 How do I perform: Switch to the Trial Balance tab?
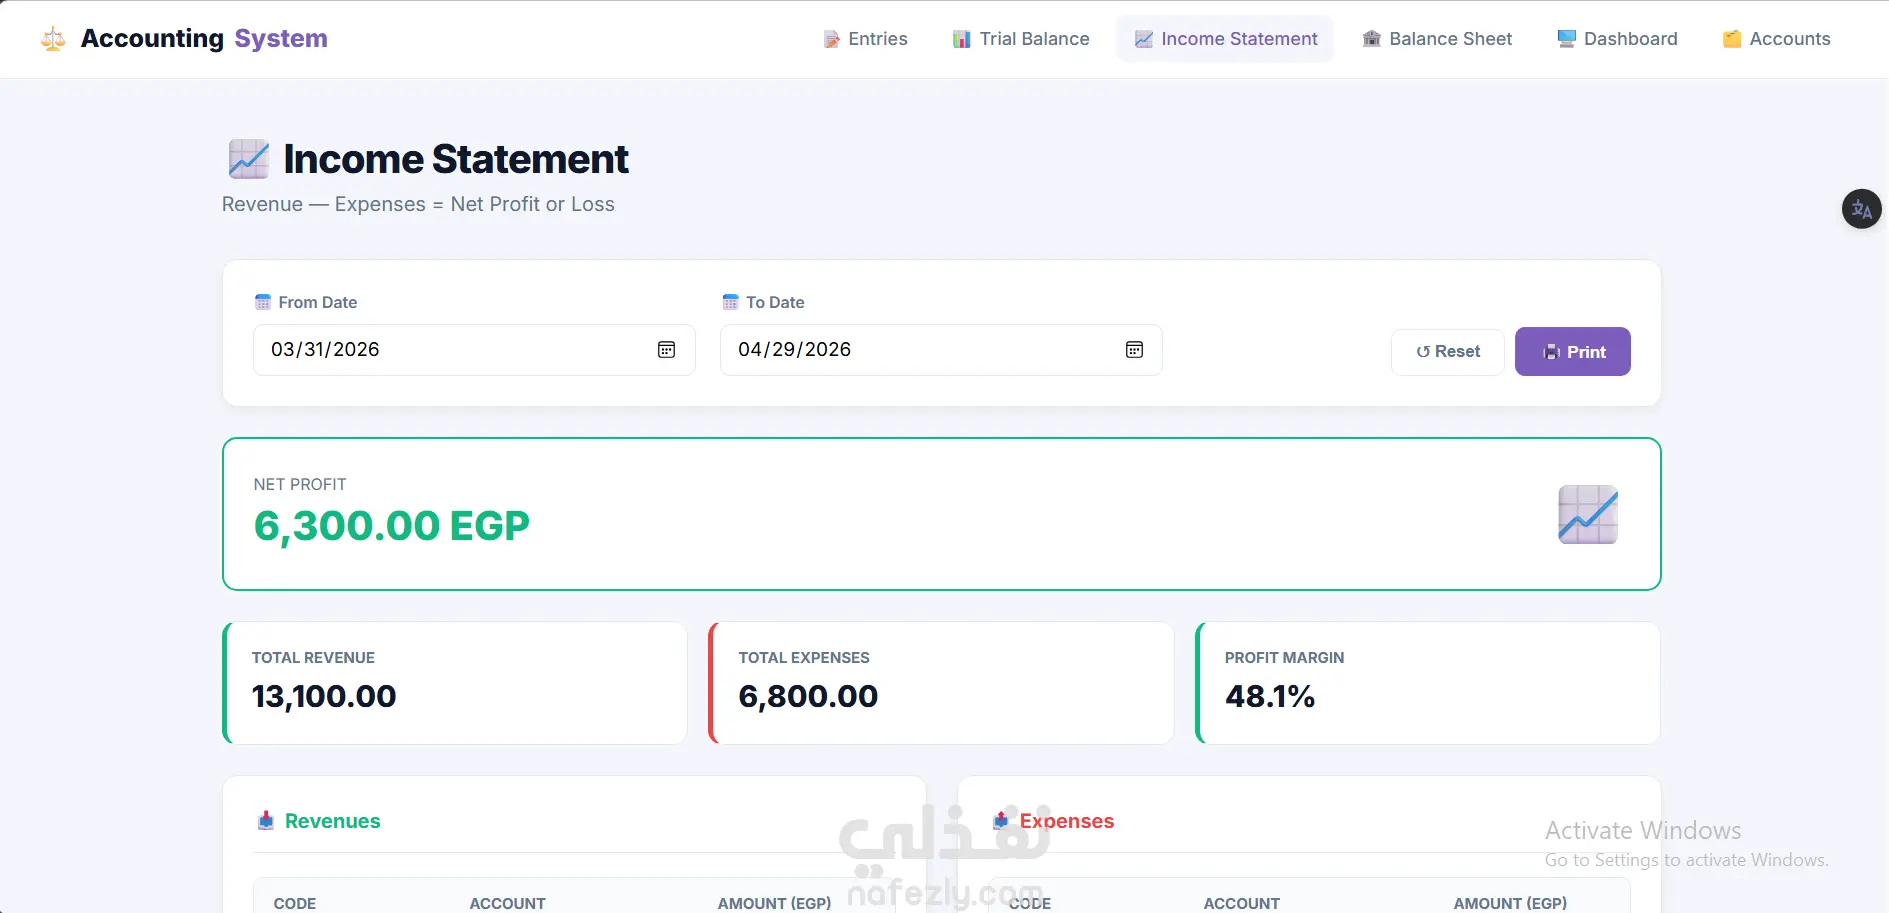click(1021, 39)
